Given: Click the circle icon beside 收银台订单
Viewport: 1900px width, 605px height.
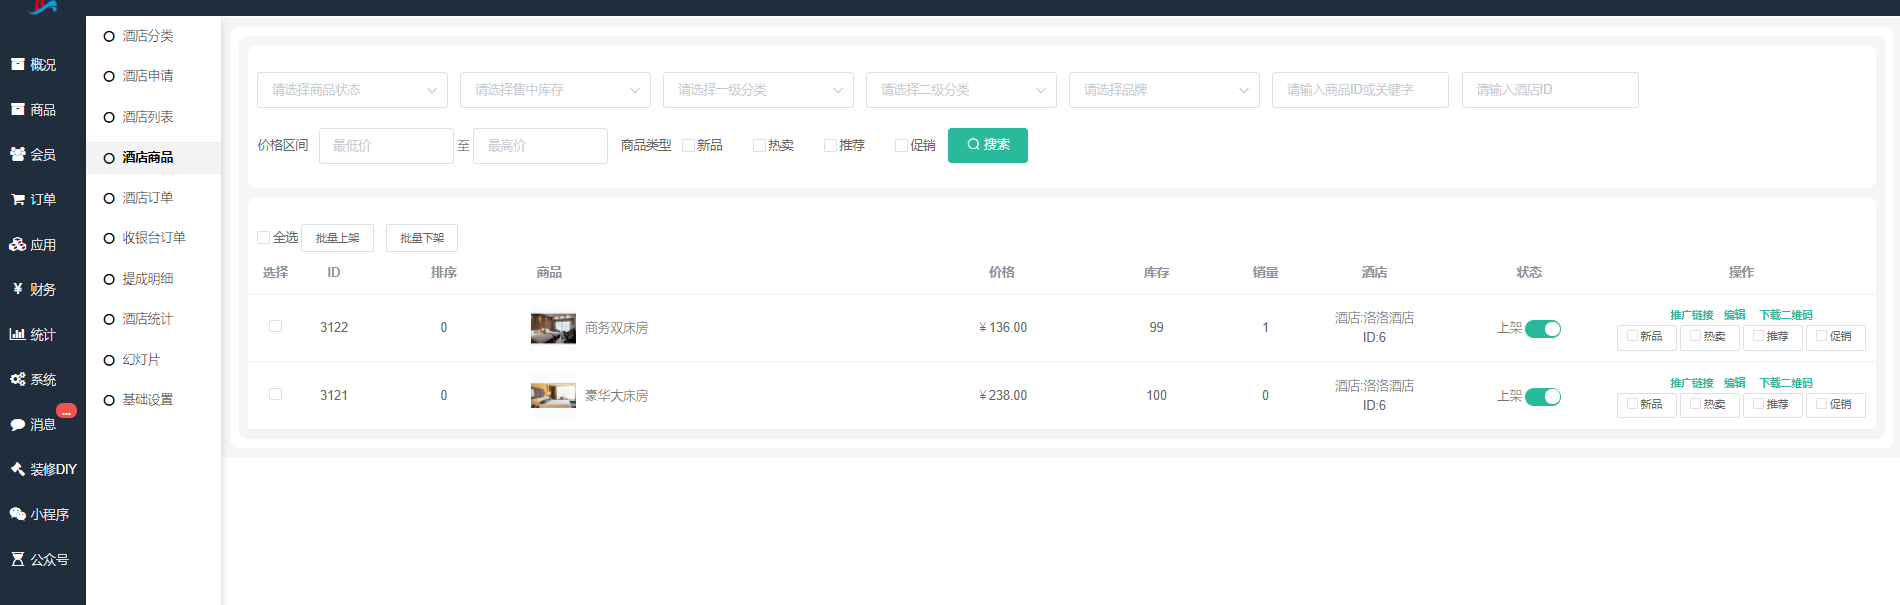Looking at the screenshot, I should pyautogui.click(x=109, y=238).
